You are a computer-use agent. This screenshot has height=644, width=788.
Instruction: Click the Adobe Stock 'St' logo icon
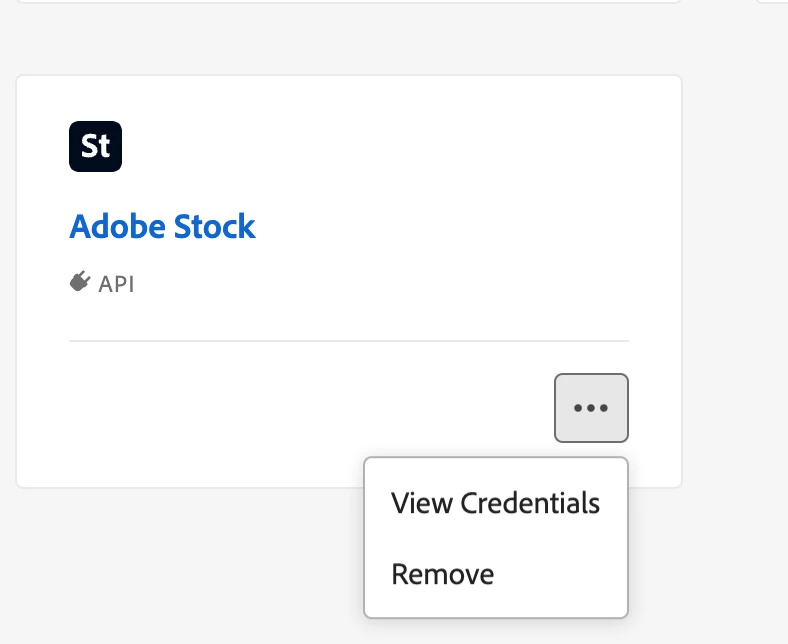(x=95, y=146)
